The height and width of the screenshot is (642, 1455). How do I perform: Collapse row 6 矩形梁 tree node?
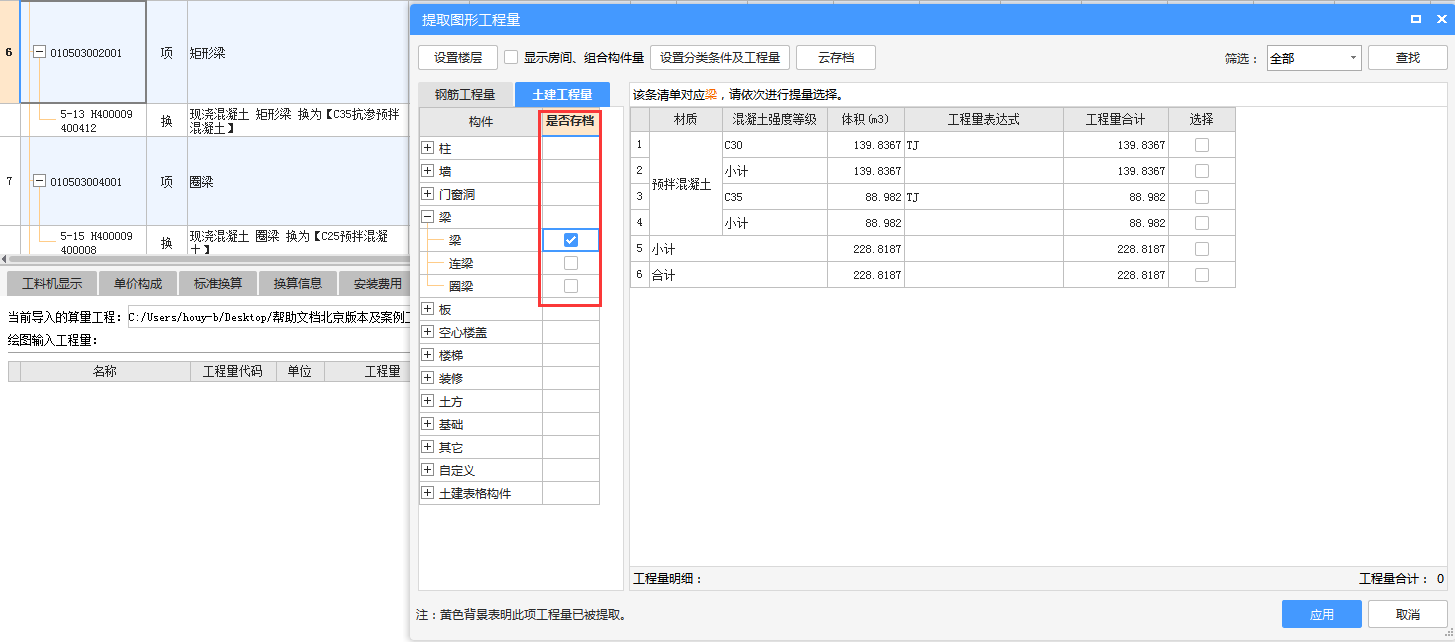[39, 53]
